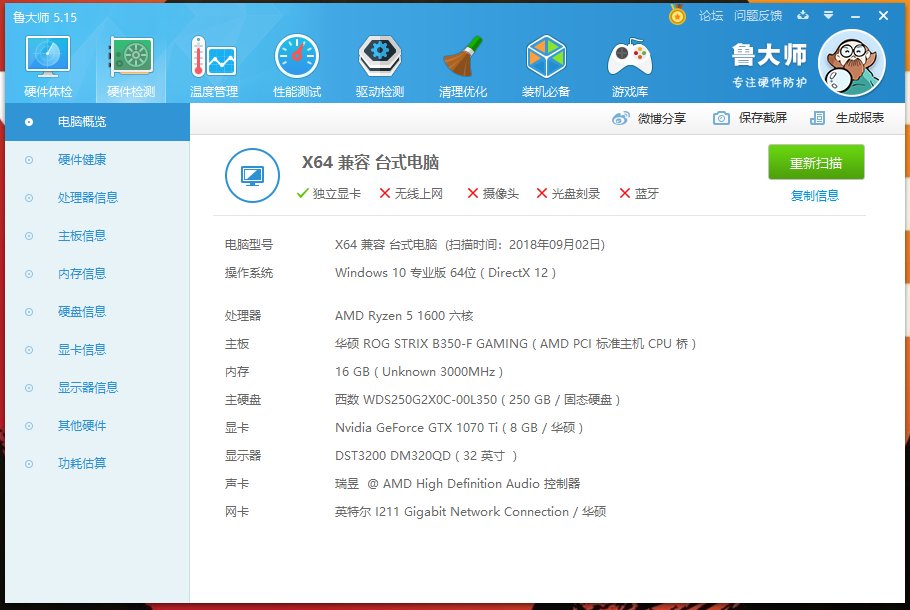Open the 游戏库 gamepad icon
910x610 pixels.
coord(629,60)
